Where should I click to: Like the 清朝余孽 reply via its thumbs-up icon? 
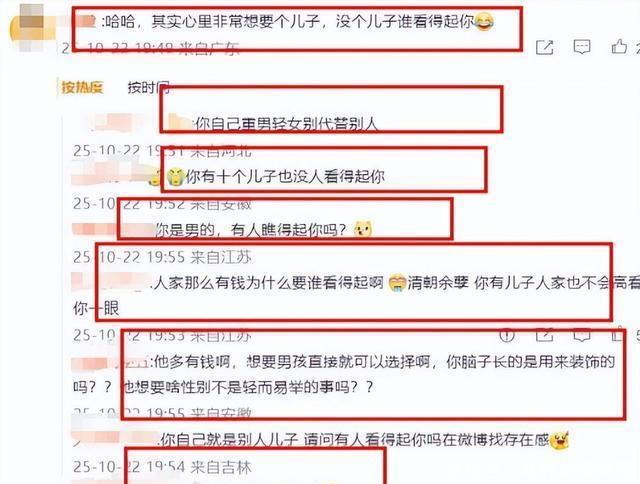point(617,335)
